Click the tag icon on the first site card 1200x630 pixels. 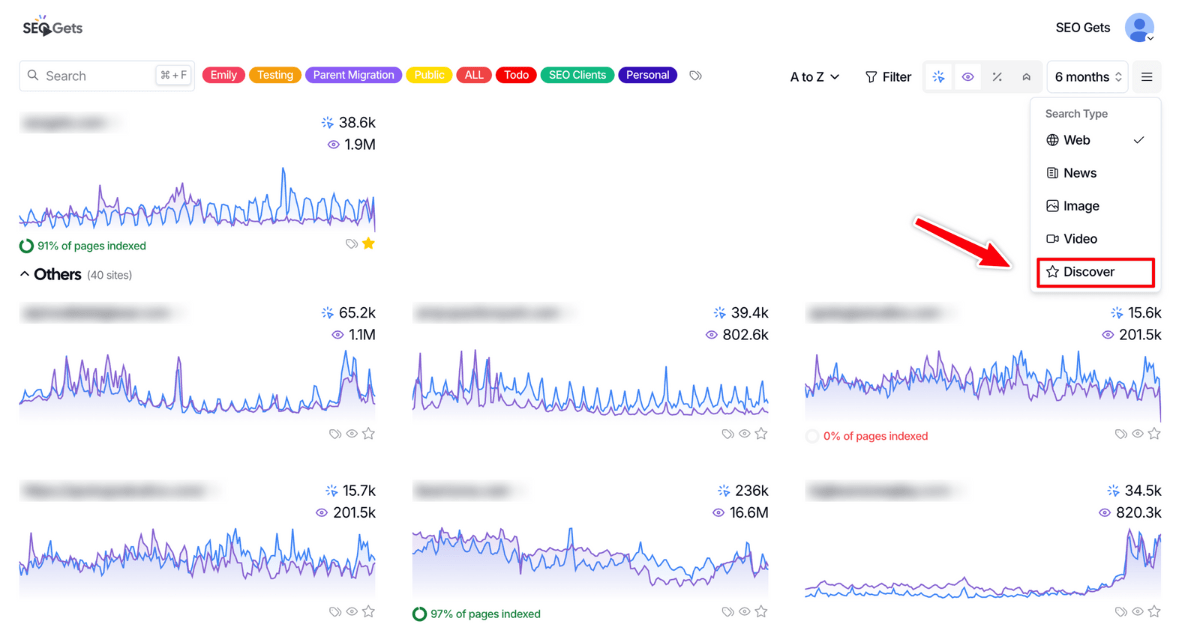350,243
